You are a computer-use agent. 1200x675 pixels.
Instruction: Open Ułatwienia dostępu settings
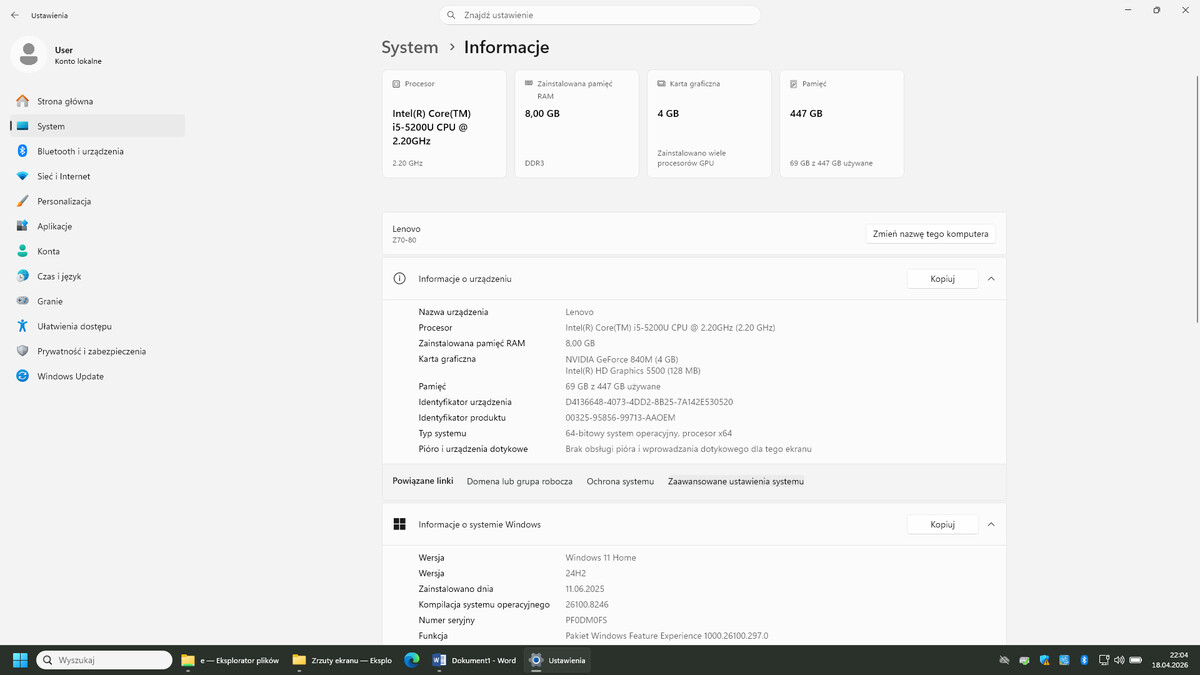[x=97, y=326]
